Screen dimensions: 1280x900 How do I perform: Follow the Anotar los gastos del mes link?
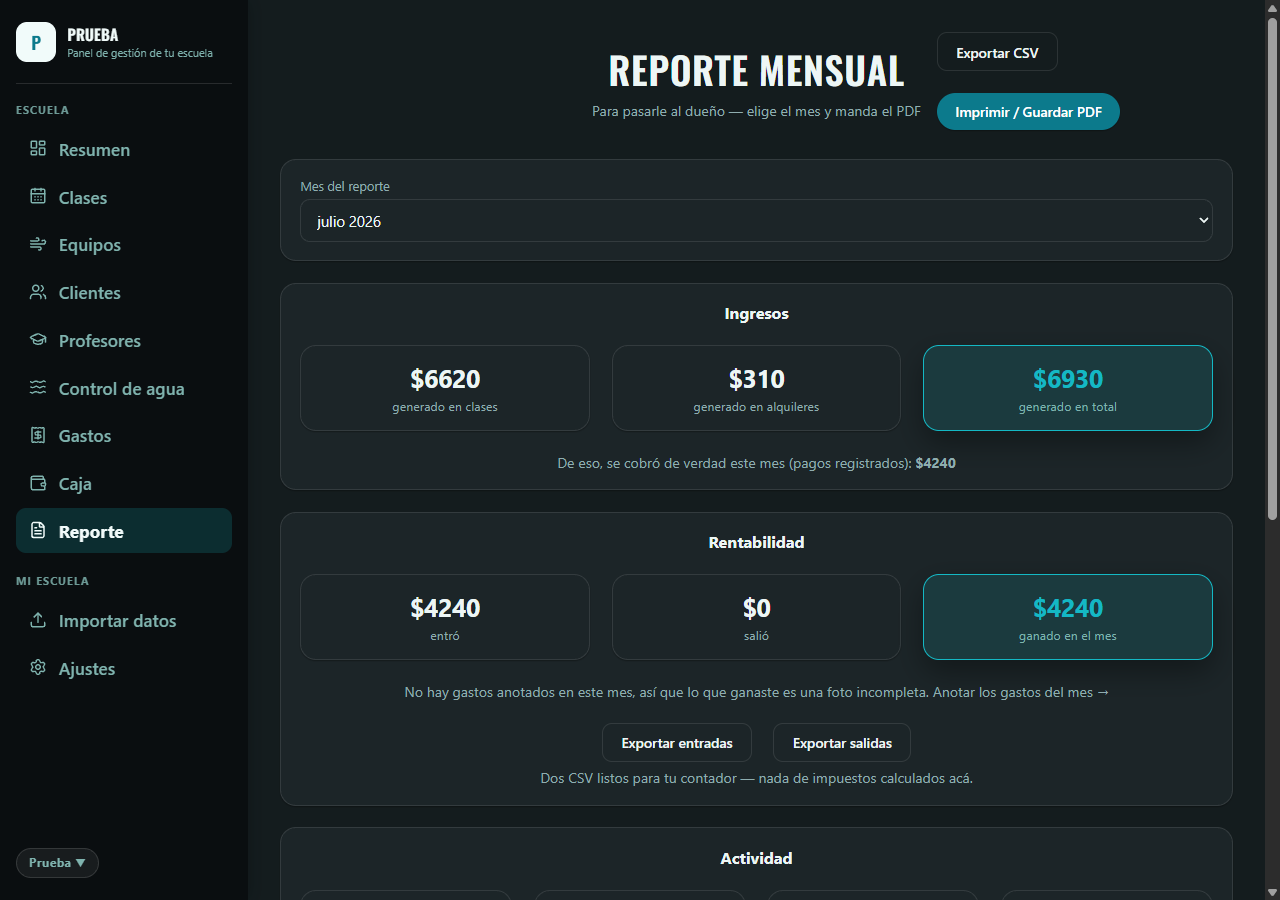point(1021,692)
